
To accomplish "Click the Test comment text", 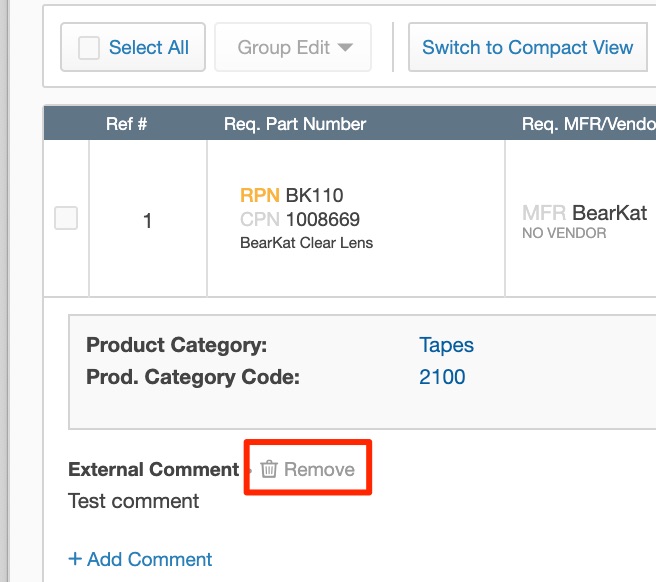I will point(133,501).
